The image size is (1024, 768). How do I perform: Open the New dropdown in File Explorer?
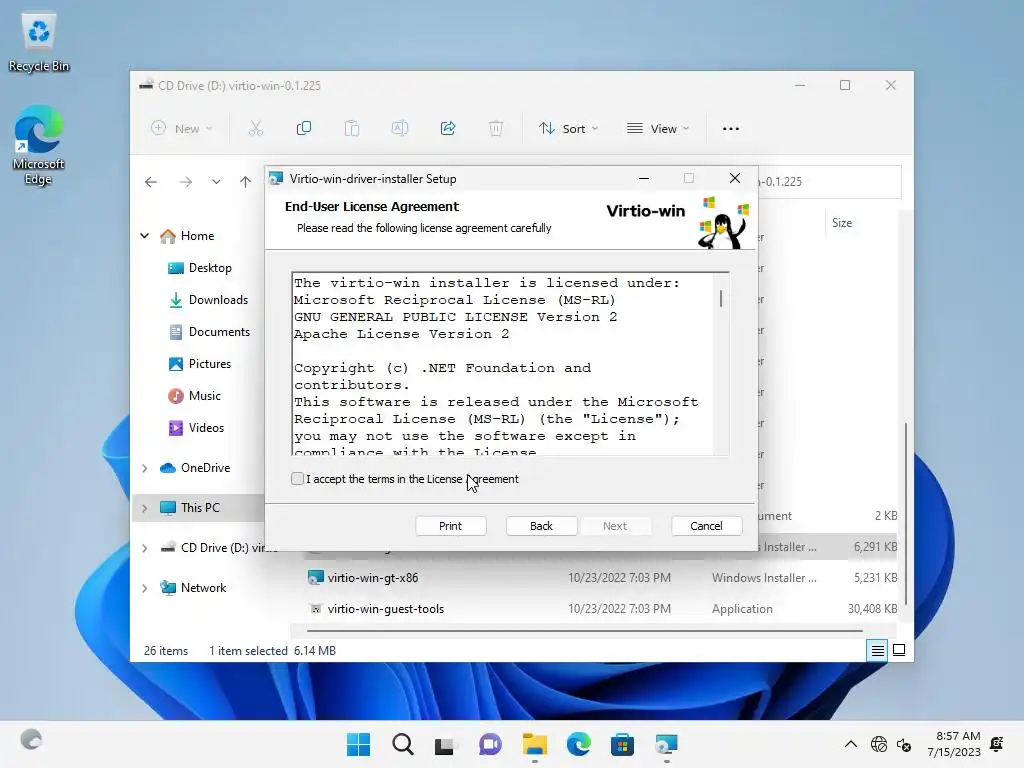pyautogui.click(x=182, y=129)
